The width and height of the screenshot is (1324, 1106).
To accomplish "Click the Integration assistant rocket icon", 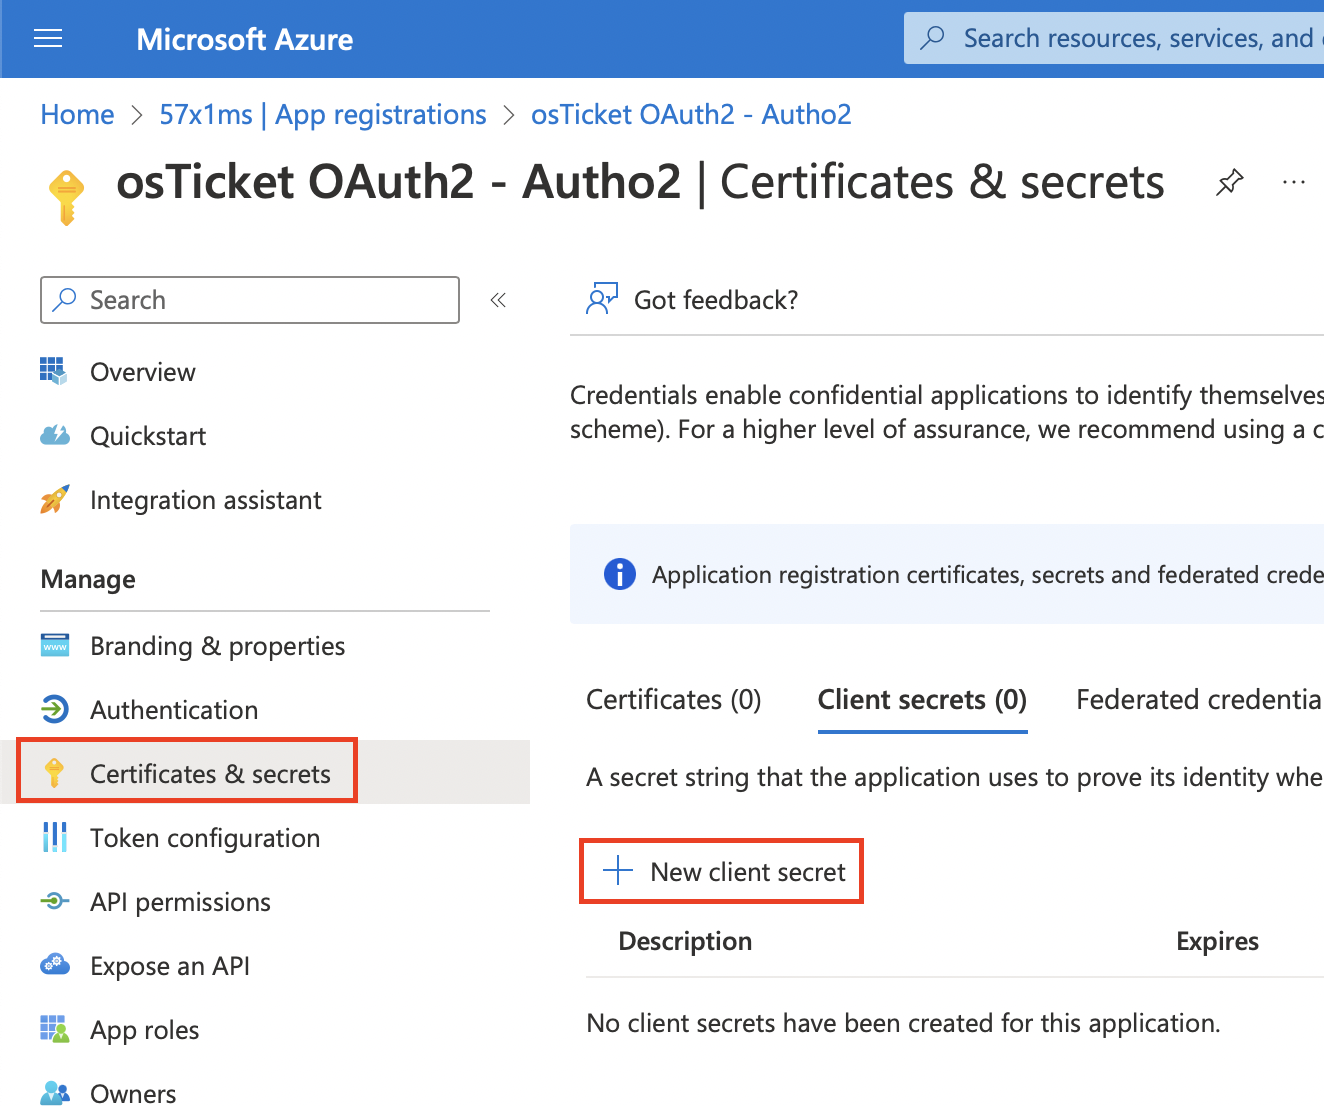I will 54,499.
